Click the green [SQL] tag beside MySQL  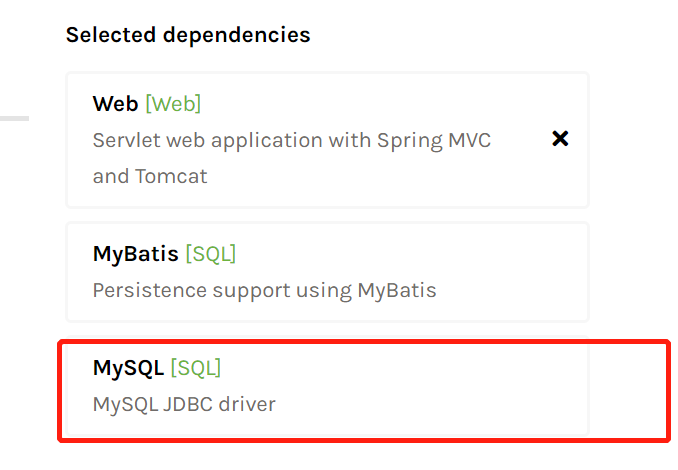[x=195, y=368]
